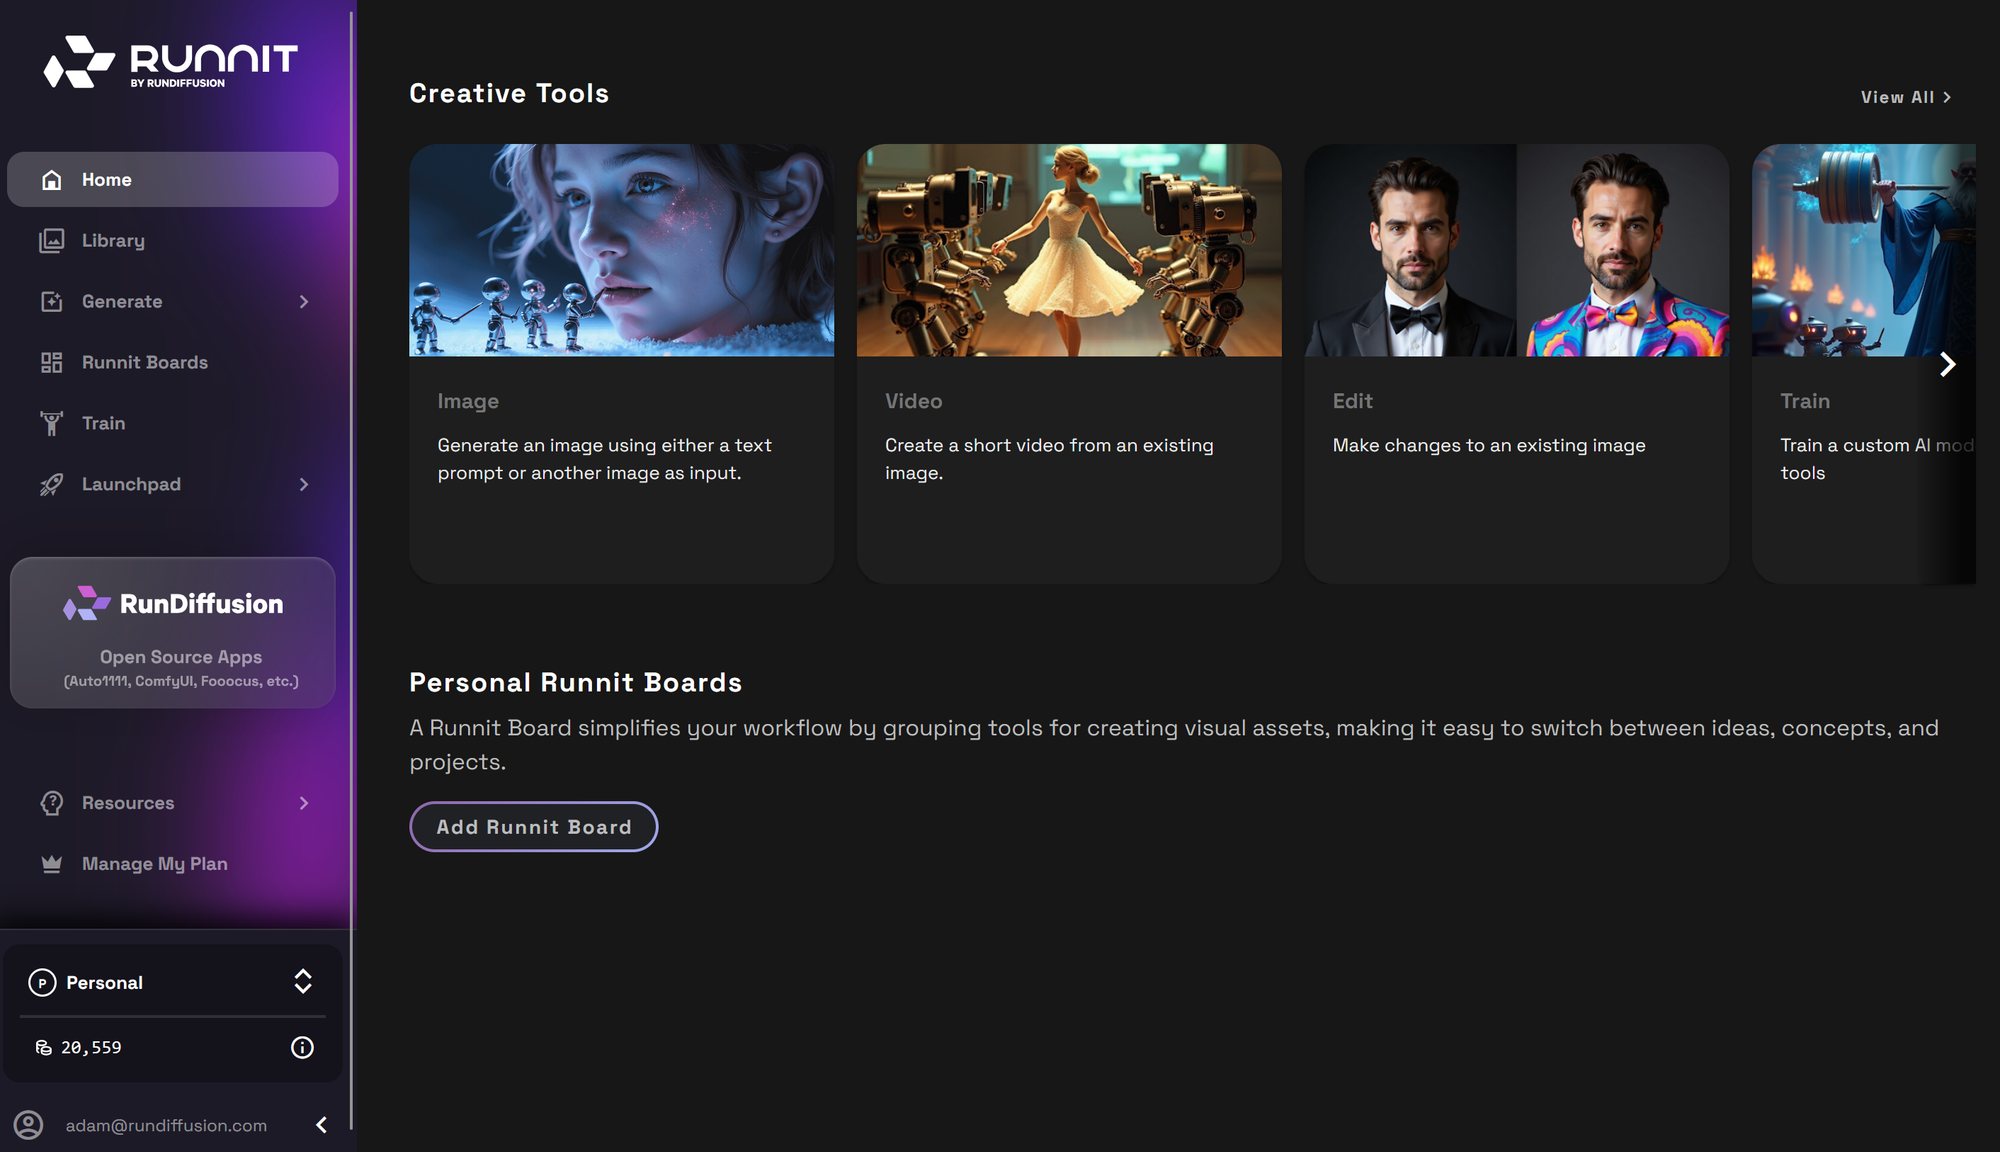
Task: Click the Home house icon
Action: [x=52, y=180]
